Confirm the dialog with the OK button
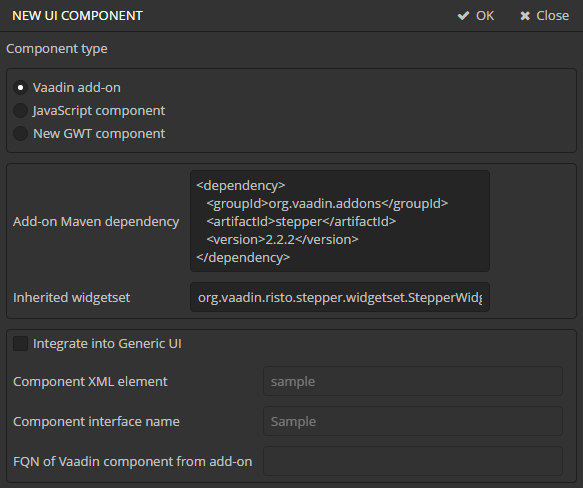 click(x=476, y=16)
